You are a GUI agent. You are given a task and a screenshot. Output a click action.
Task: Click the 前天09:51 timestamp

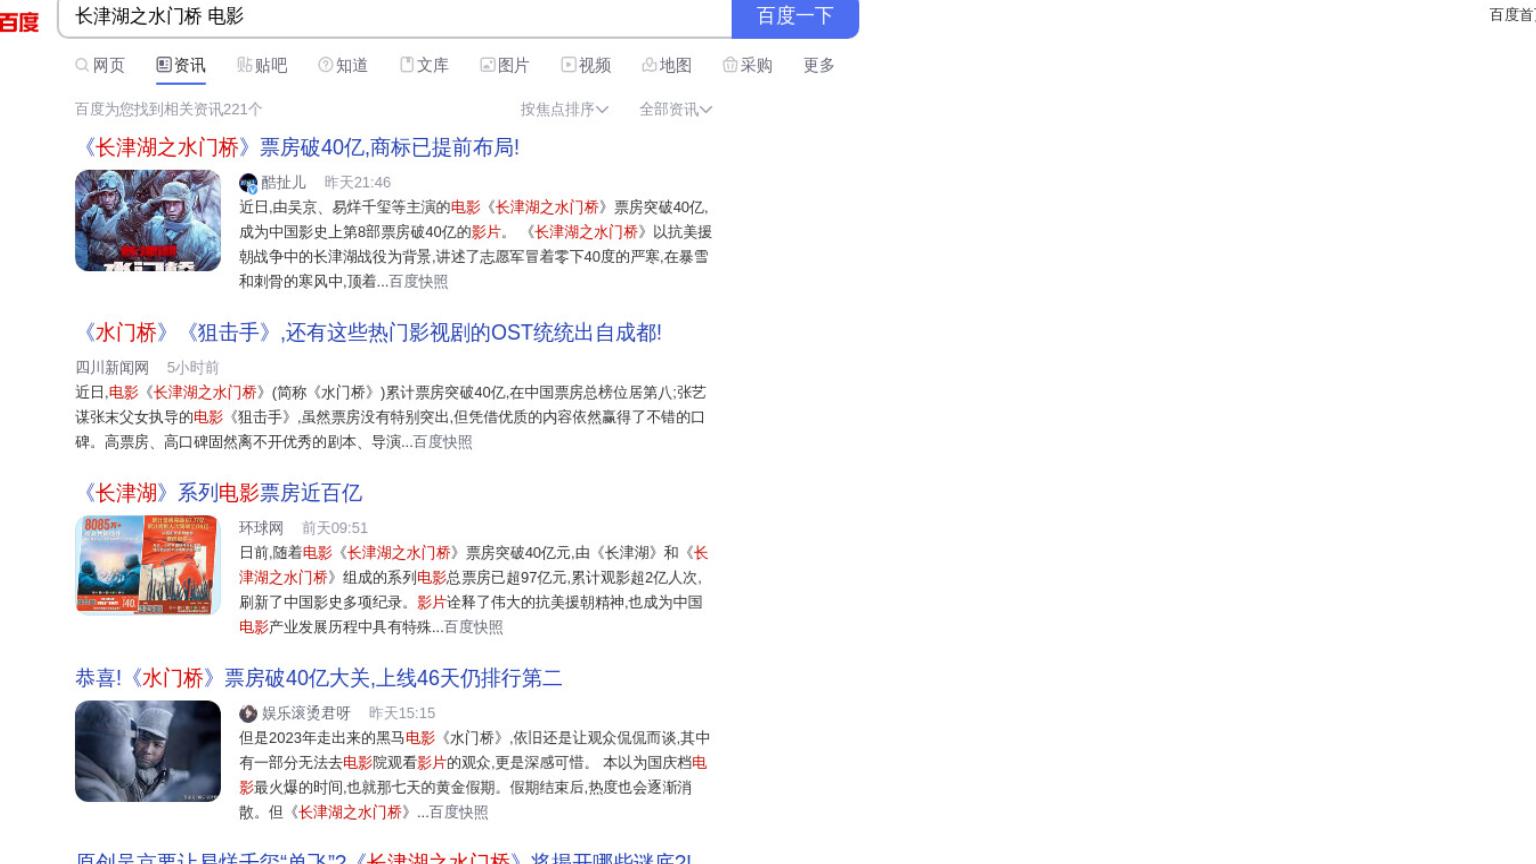point(335,527)
